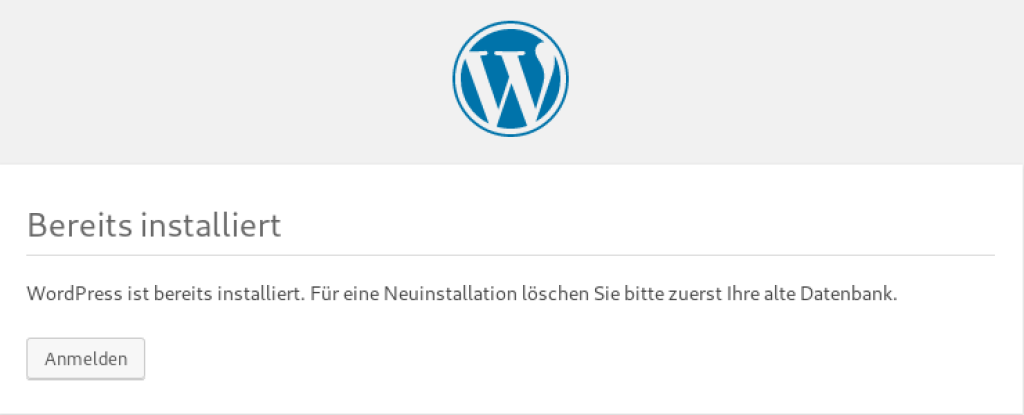Click the divider line under the heading

tap(511, 254)
